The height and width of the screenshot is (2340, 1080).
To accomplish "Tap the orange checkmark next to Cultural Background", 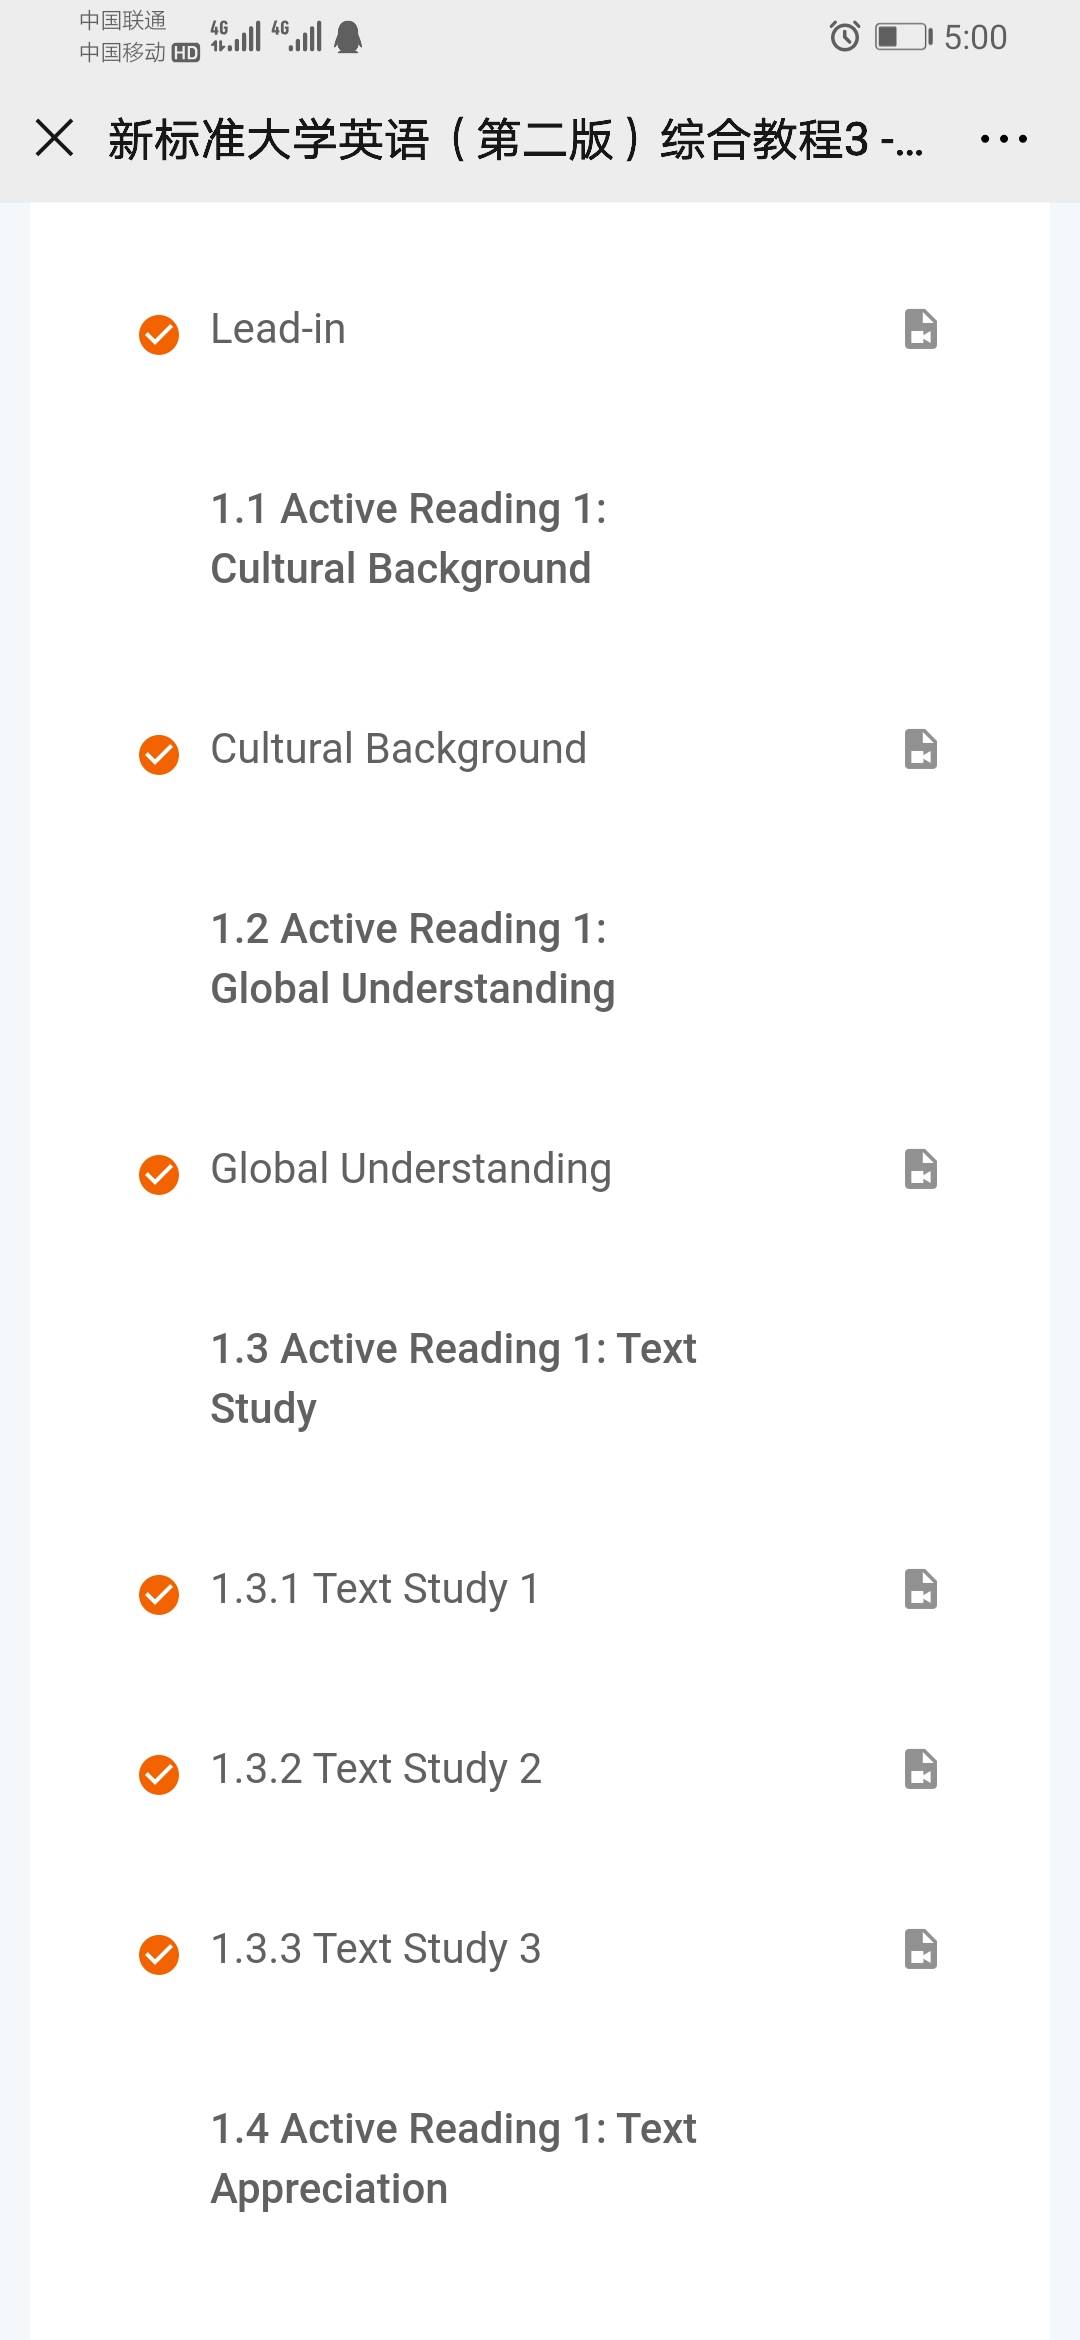I will (159, 754).
